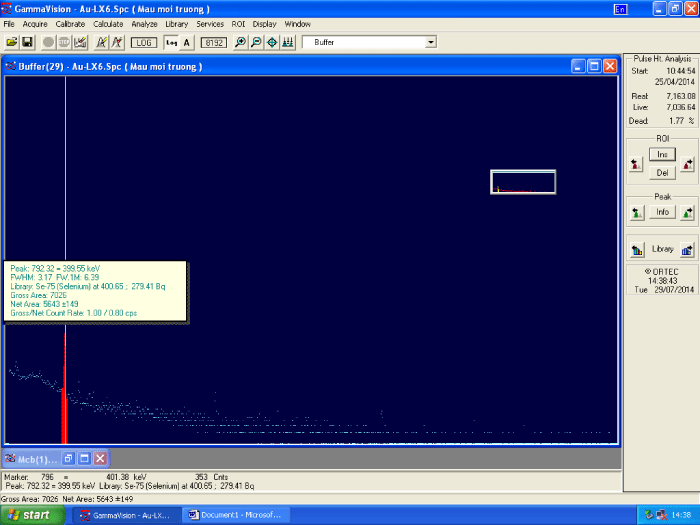Go to the previous ROI with left-arrow icon
Image resolution: width=700 pixels, height=525 pixels.
(636, 164)
